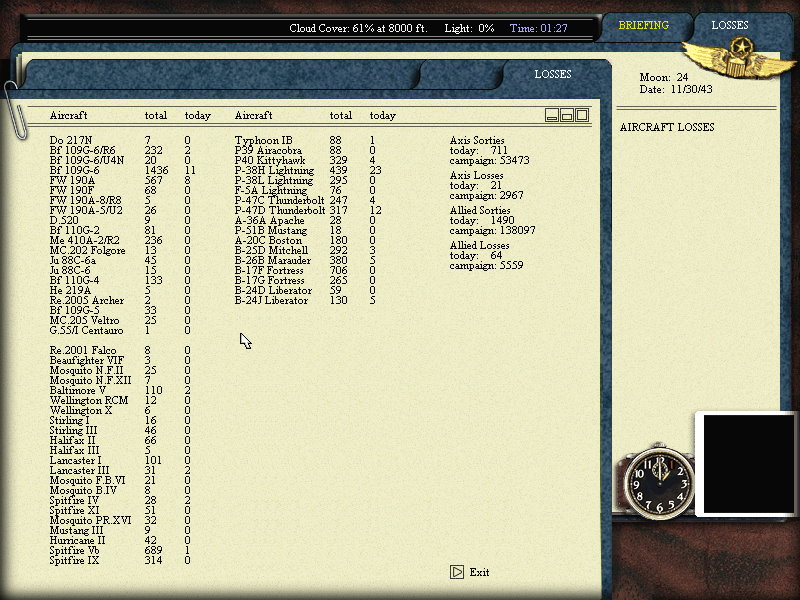Click Cloud Cover: 61% at 8000 ft.
The width and height of the screenshot is (800, 600).
pyautogui.click(x=358, y=28)
